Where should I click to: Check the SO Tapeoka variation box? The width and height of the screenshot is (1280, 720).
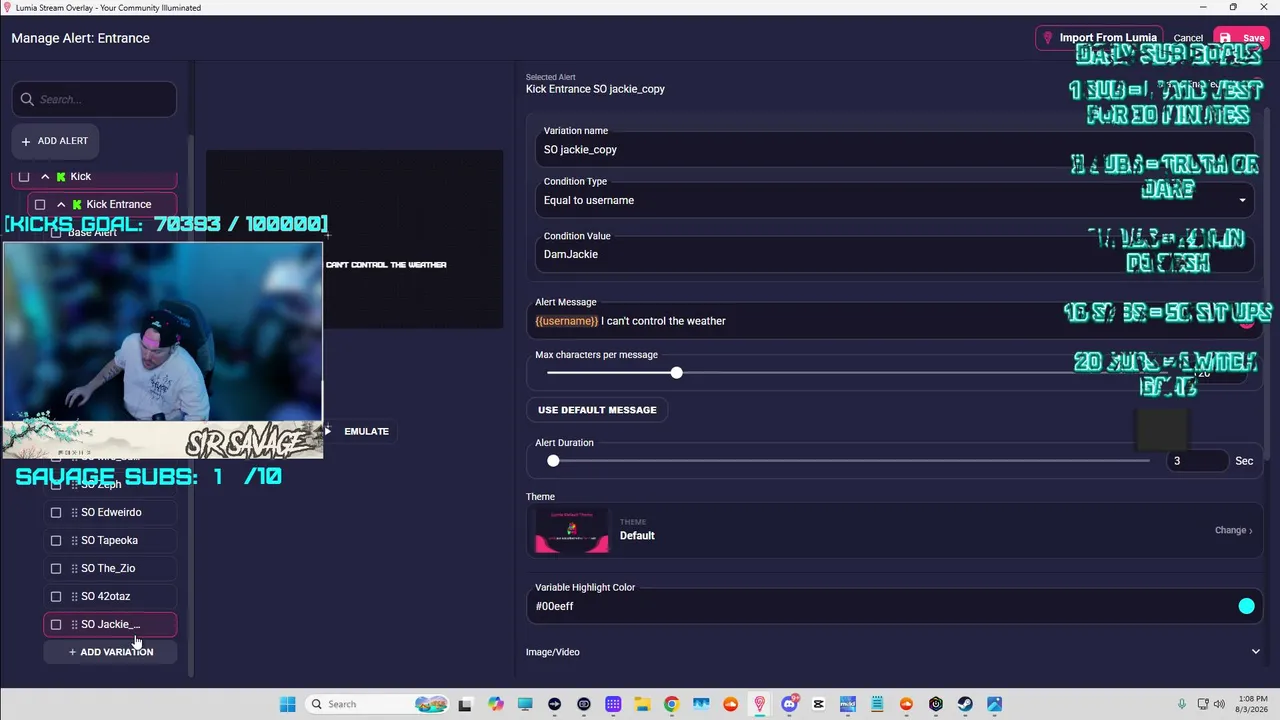56,540
